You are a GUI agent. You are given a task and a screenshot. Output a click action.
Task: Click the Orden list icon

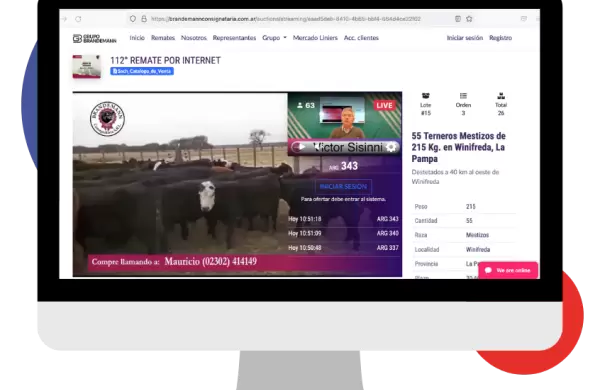pos(463,96)
